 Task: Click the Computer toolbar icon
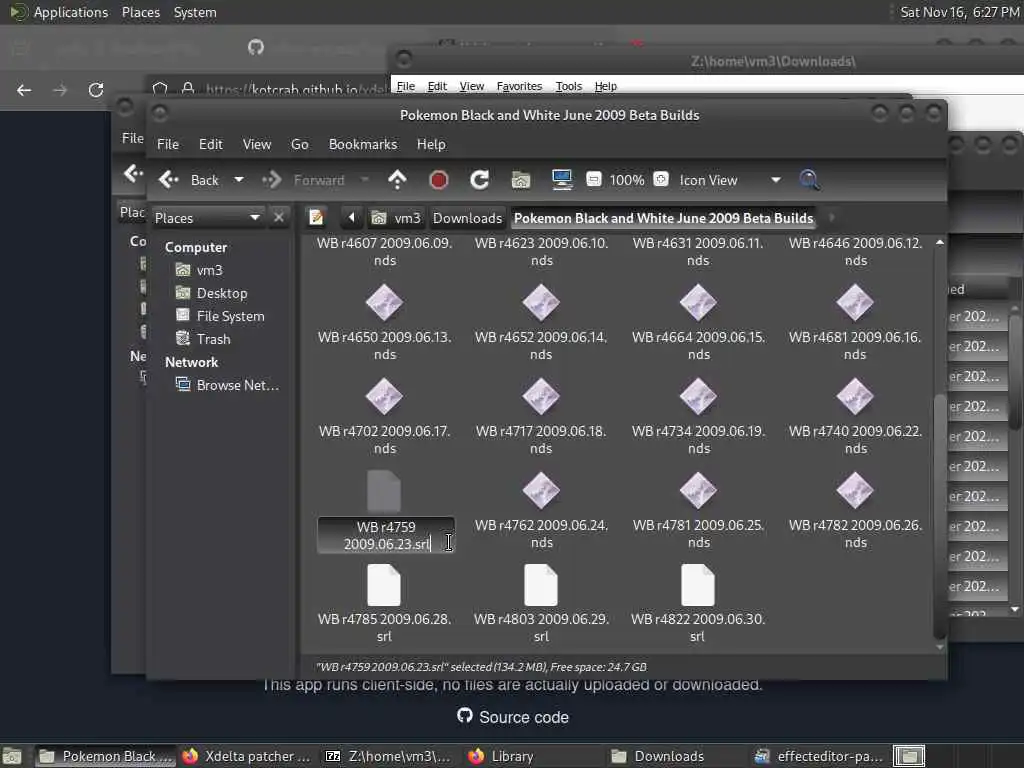[x=562, y=180]
